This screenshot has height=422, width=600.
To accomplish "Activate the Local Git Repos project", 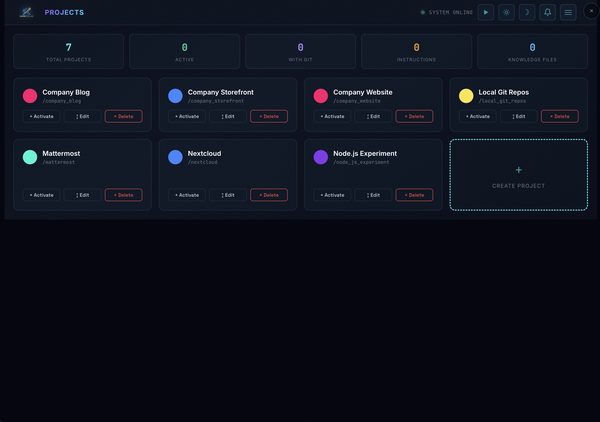I will 478,116.
